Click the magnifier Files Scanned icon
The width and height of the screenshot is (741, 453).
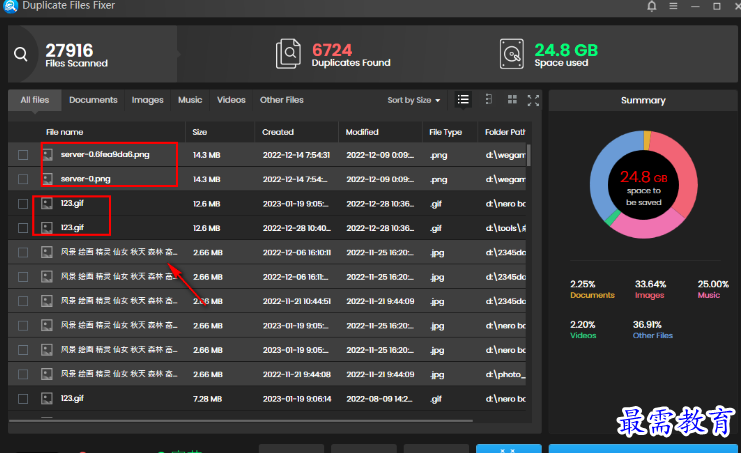pyautogui.click(x=20, y=54)
